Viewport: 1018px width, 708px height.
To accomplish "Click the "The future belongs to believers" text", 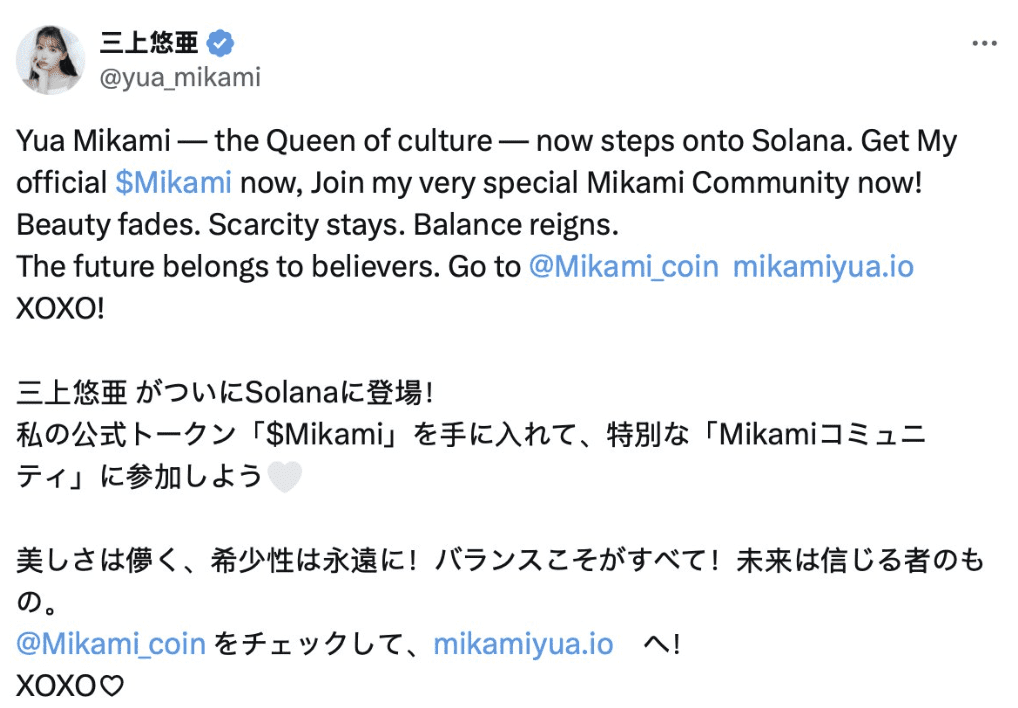I will click(x=228, y=267).
